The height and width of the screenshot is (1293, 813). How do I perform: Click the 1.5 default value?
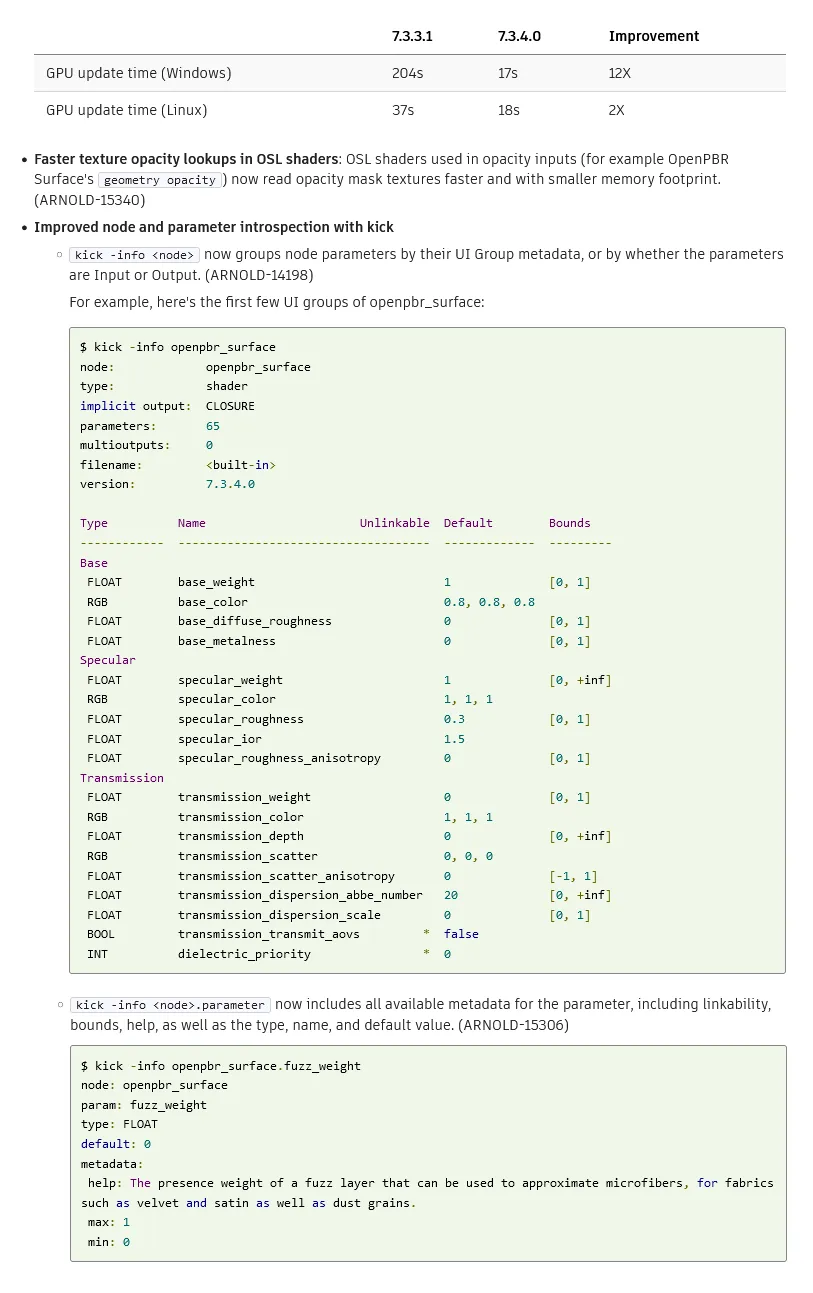click(454, 739)
